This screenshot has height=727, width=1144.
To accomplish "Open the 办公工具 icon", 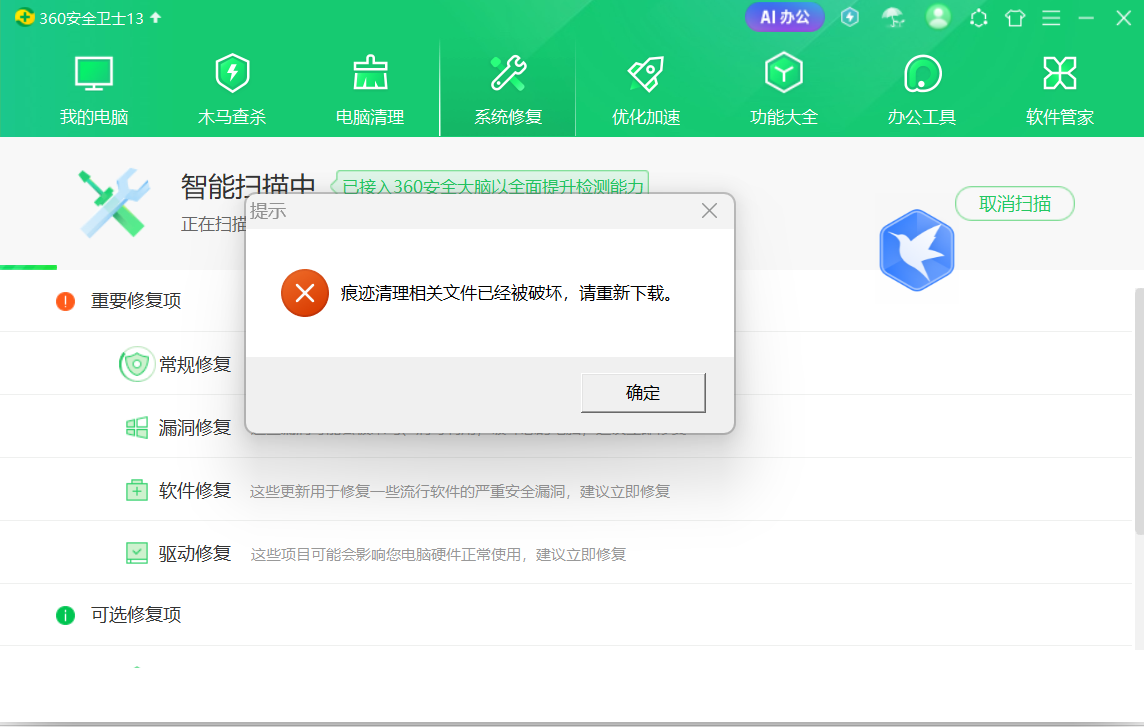I will click(x=922, y=74).
